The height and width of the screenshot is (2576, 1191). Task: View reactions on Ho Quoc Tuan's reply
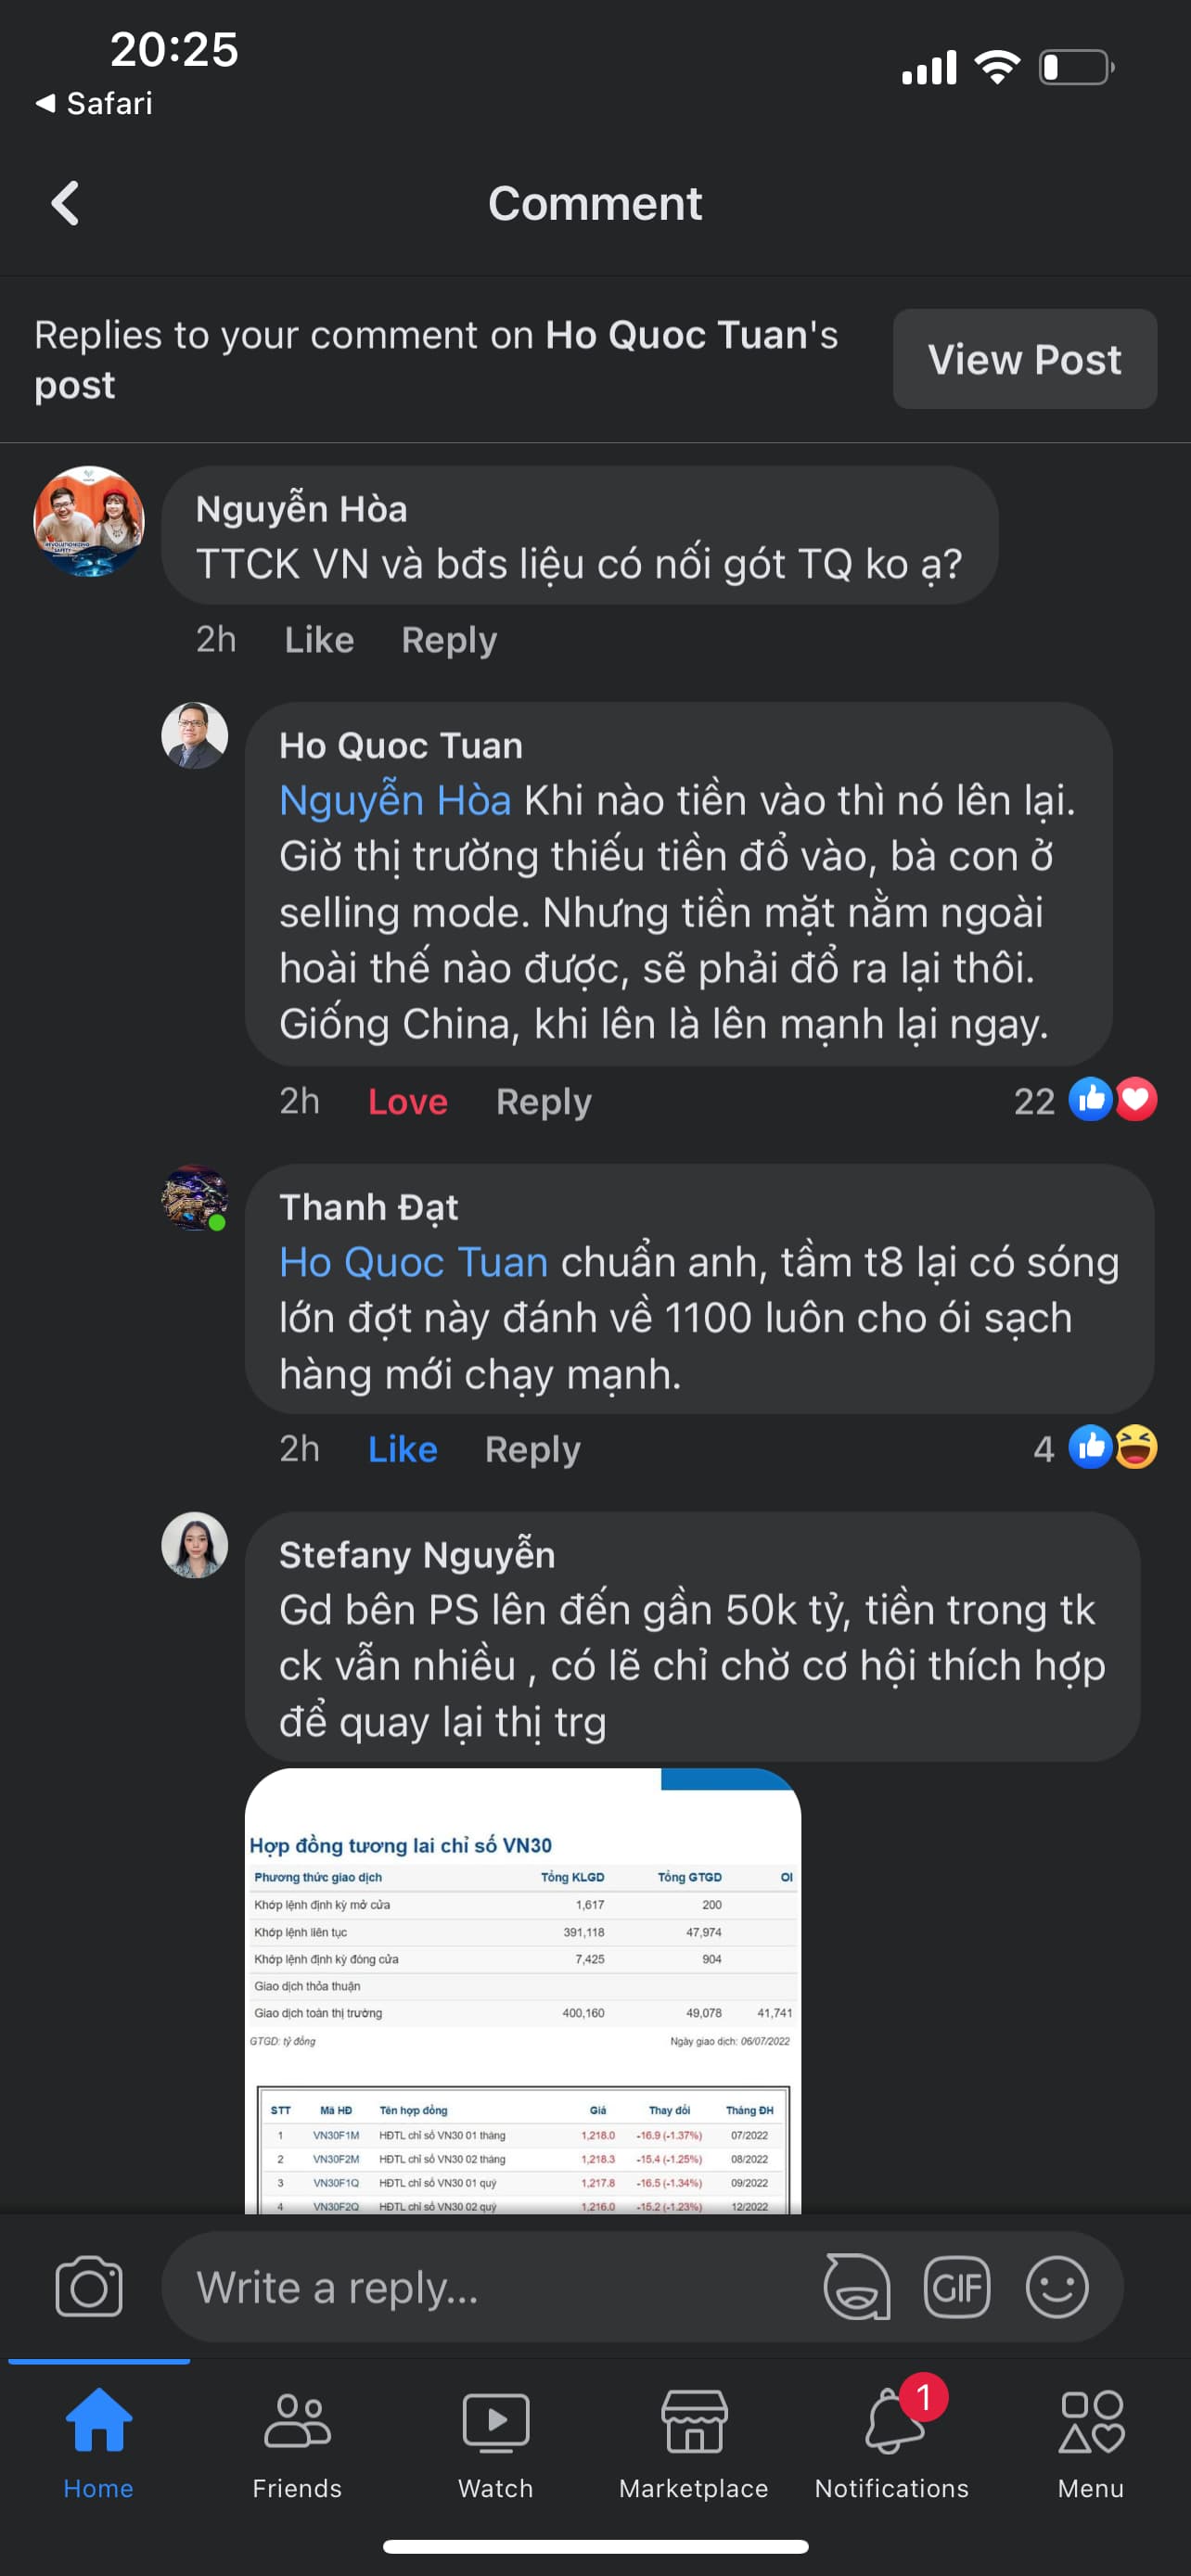[x=1086, y=1101]
